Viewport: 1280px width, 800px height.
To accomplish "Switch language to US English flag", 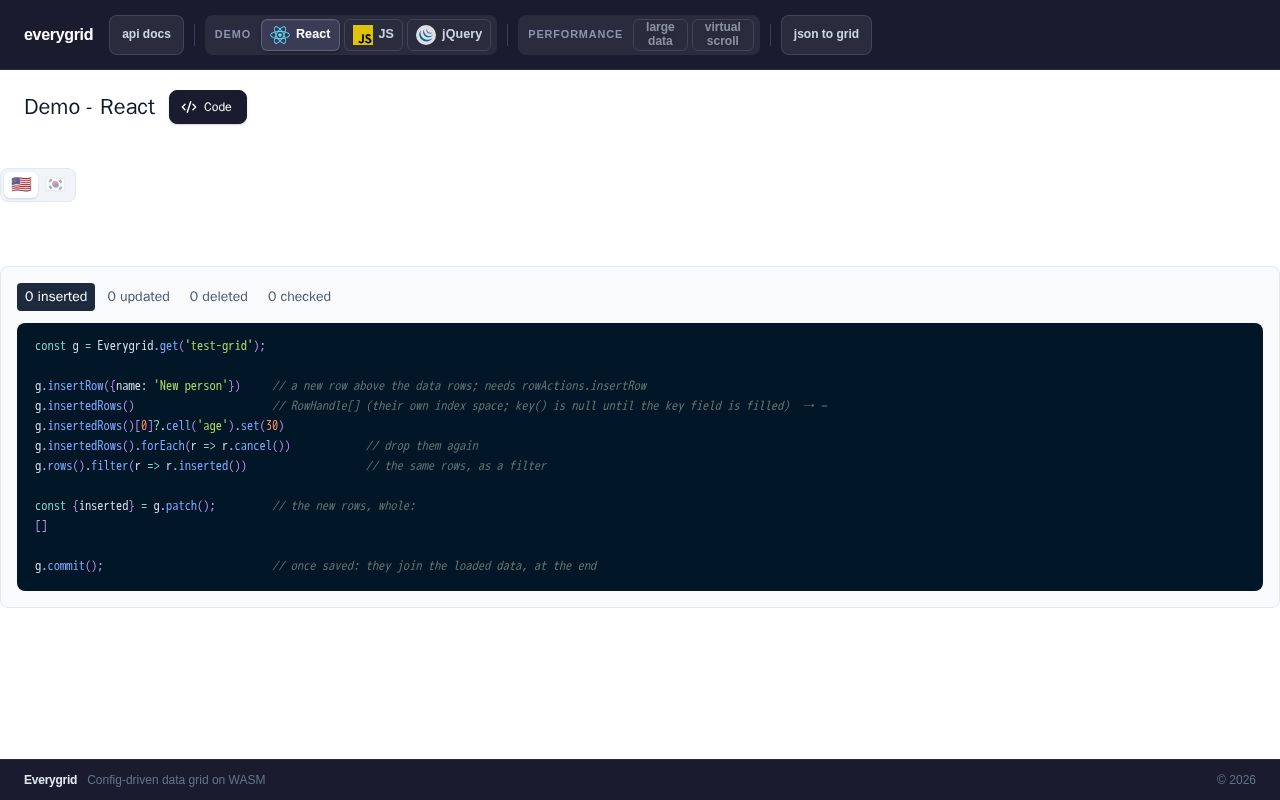I will [21, 185].
